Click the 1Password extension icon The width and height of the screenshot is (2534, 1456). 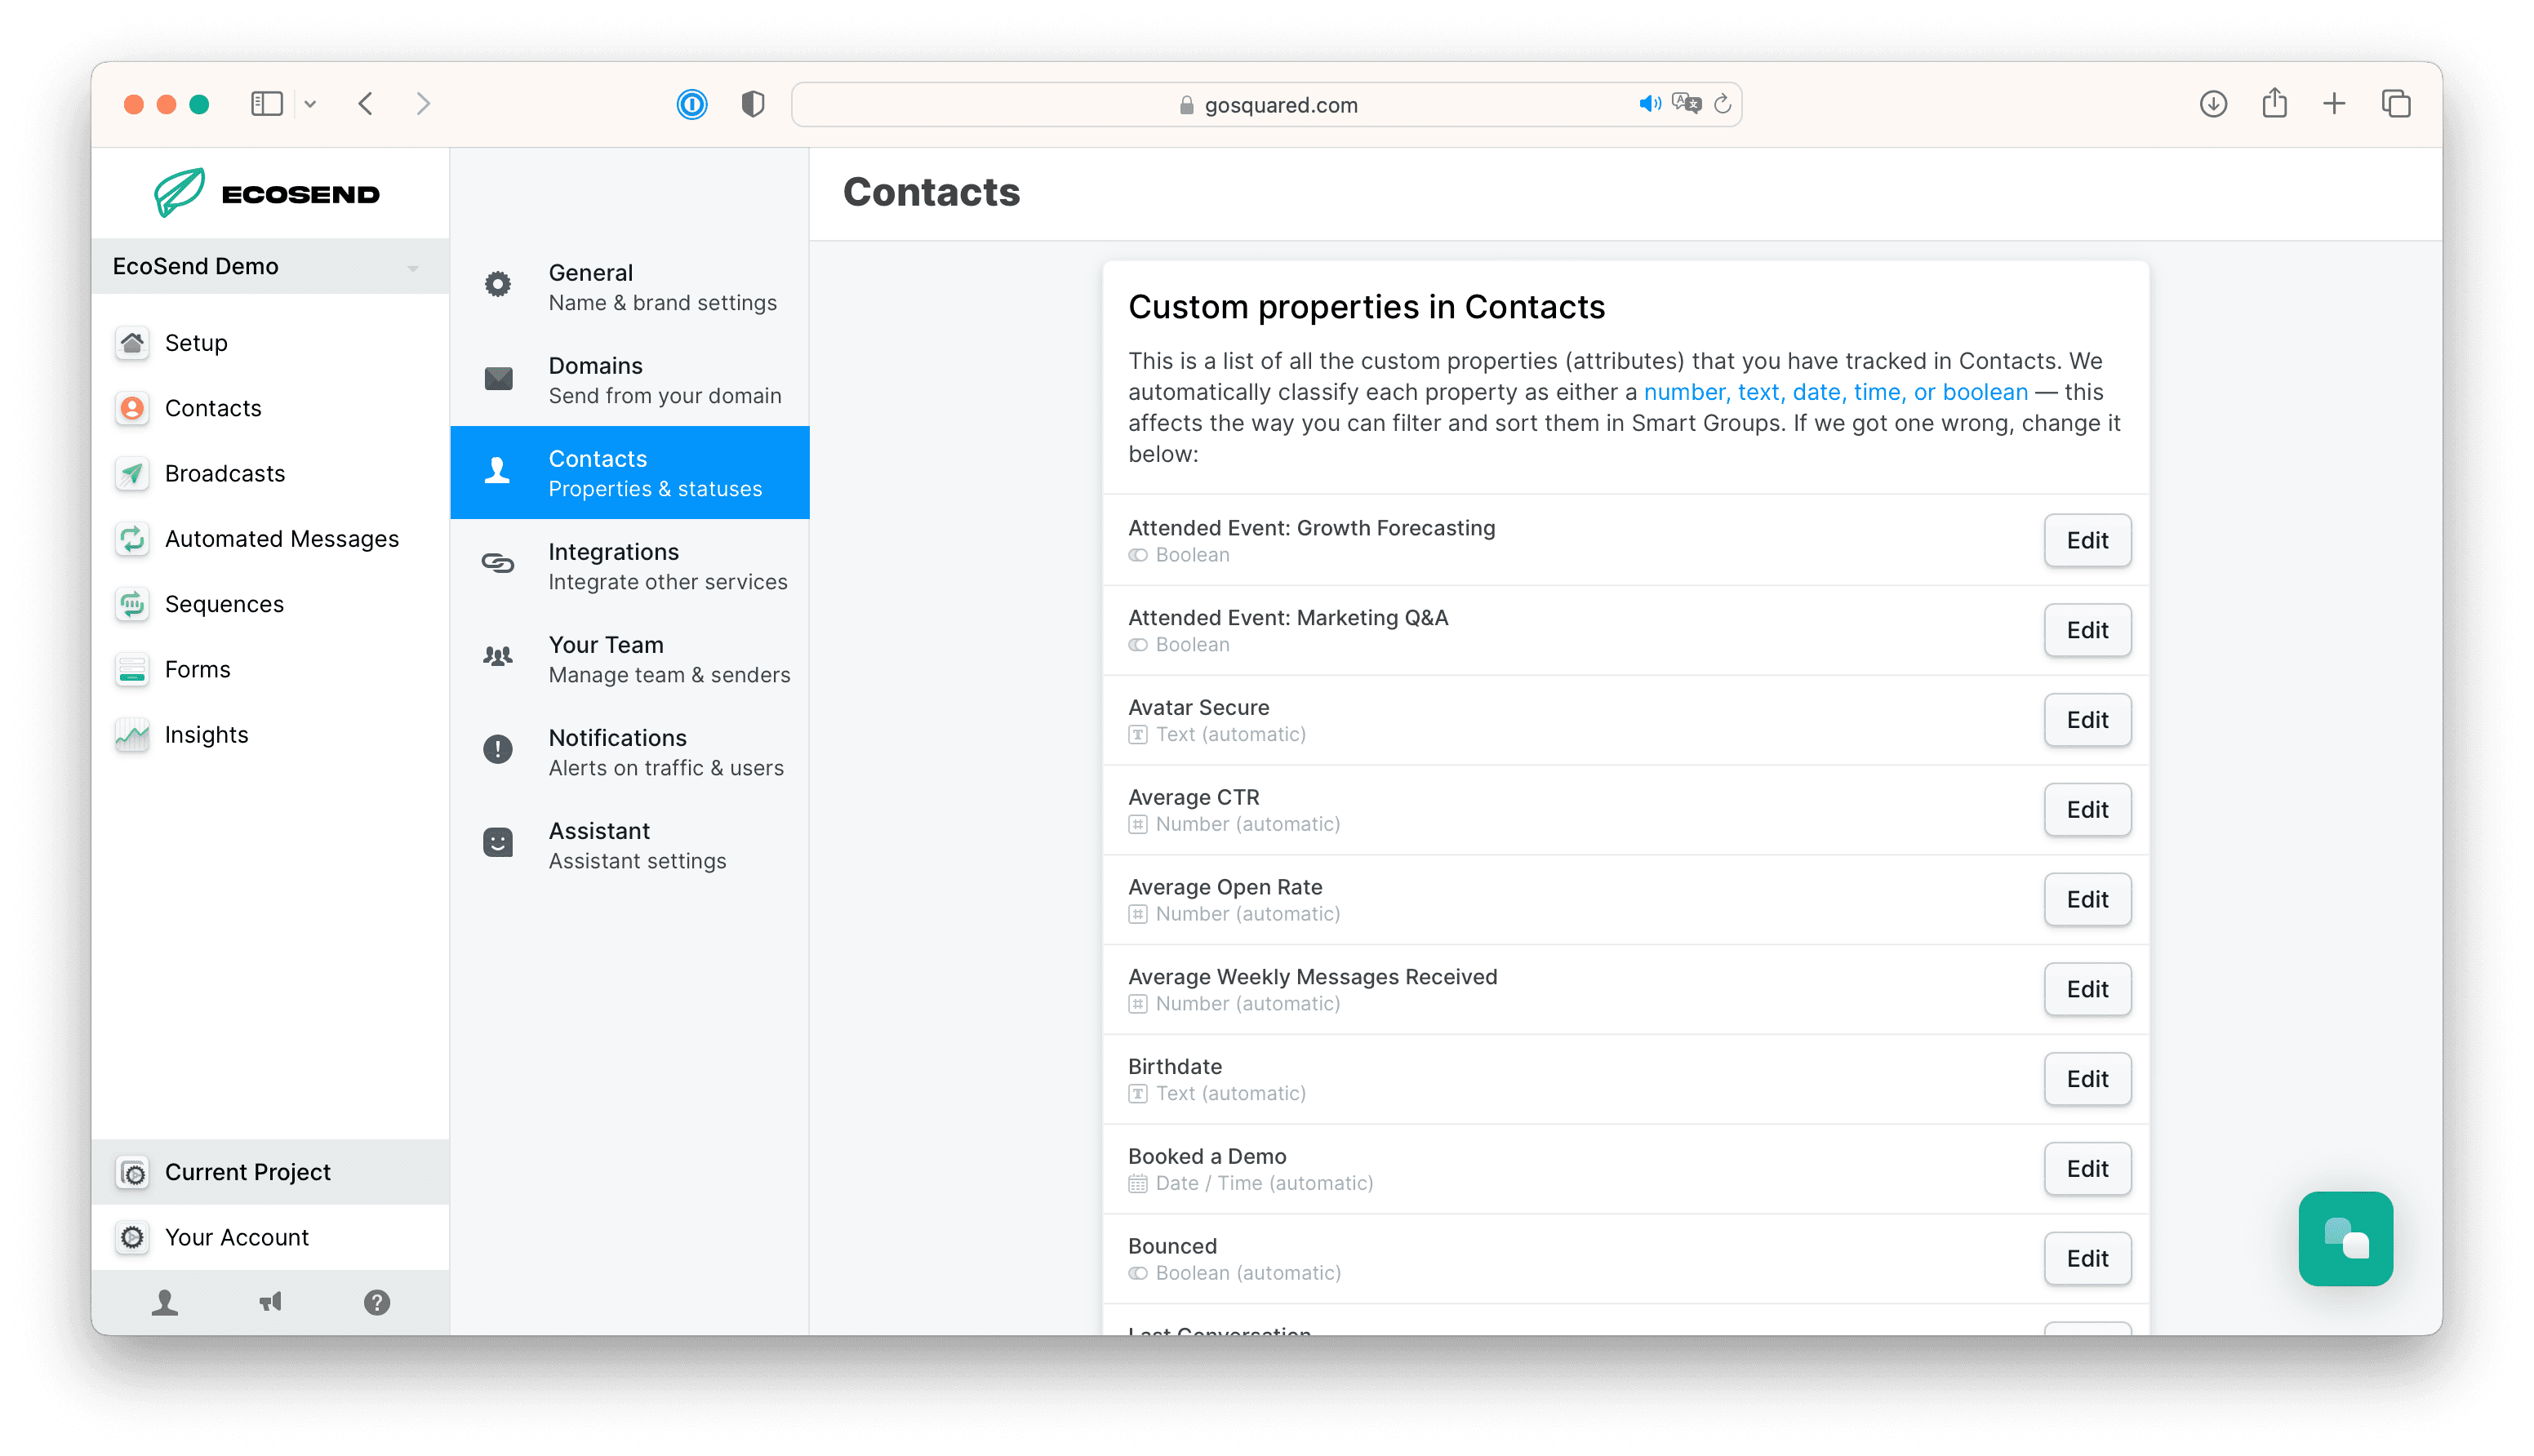692,104
